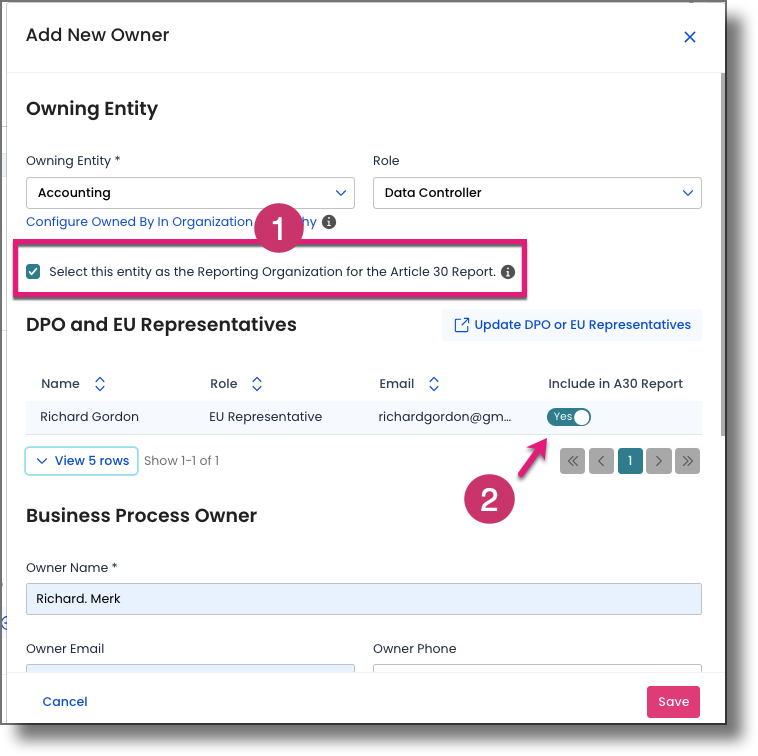Click the Cancel link

(65, 702)
